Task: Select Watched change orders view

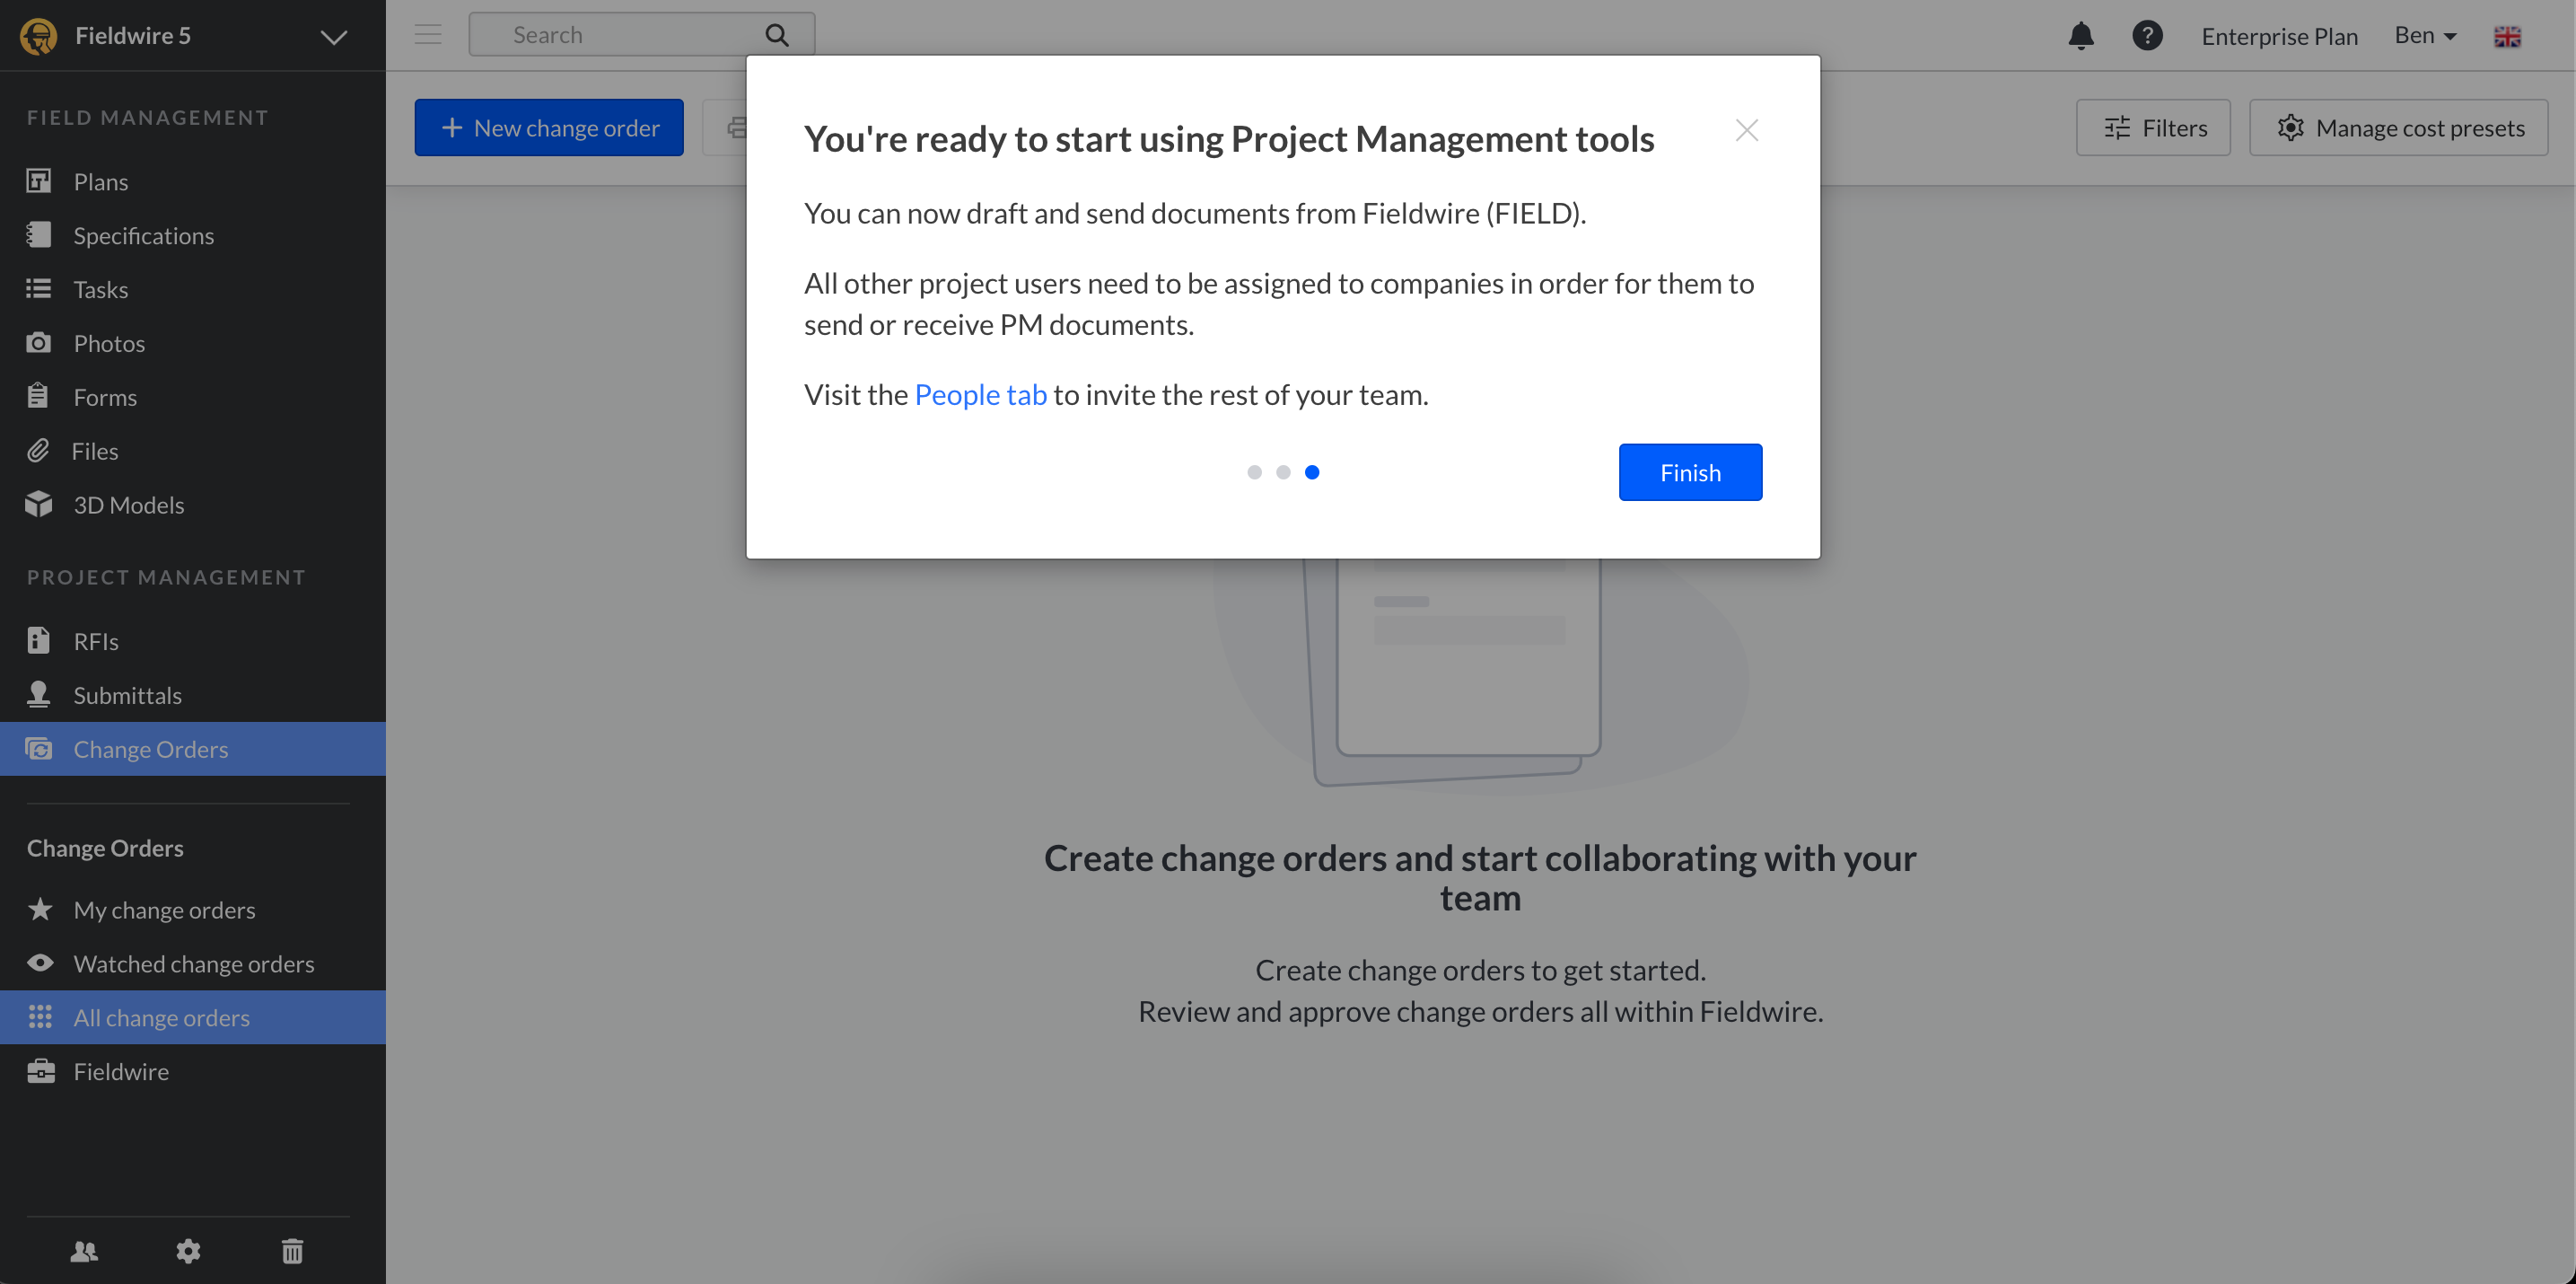Action: tap(193, 963)
